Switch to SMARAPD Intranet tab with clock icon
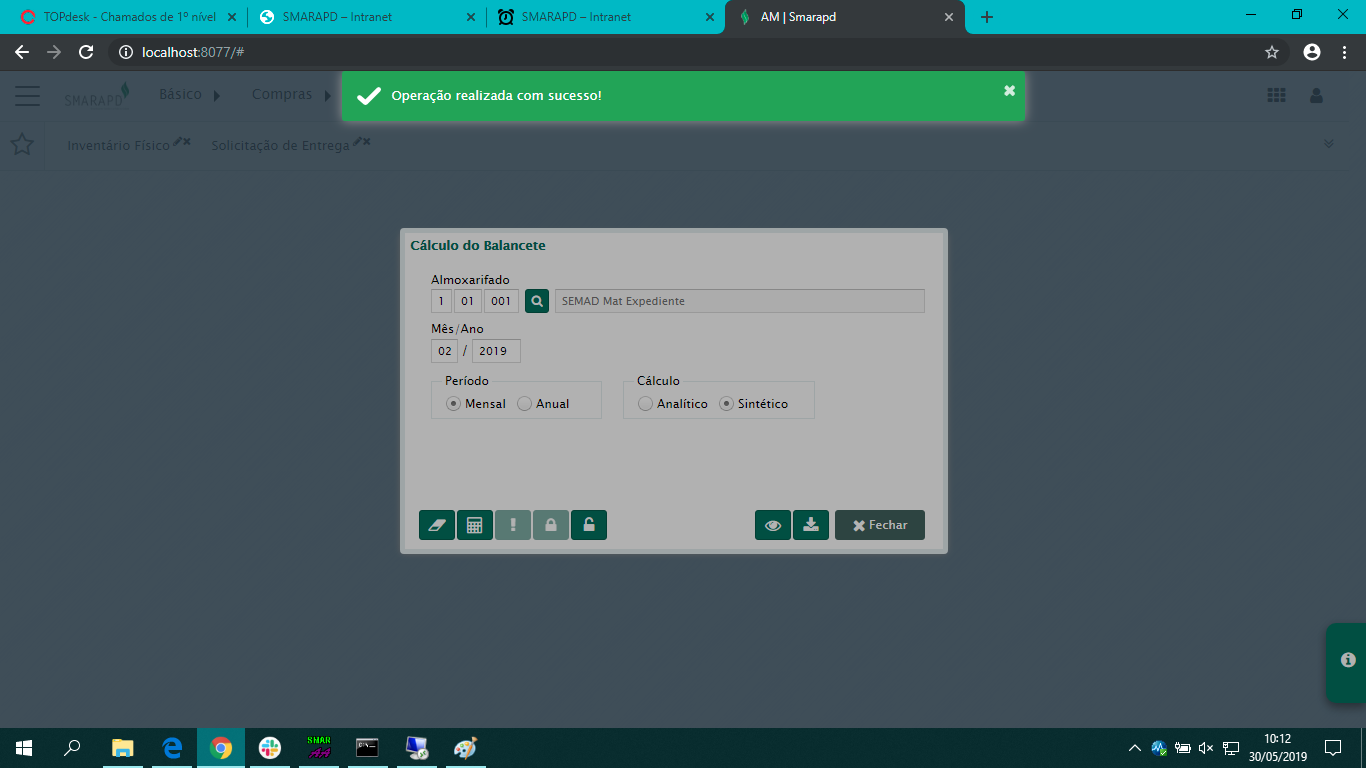 tap(605, 17)
